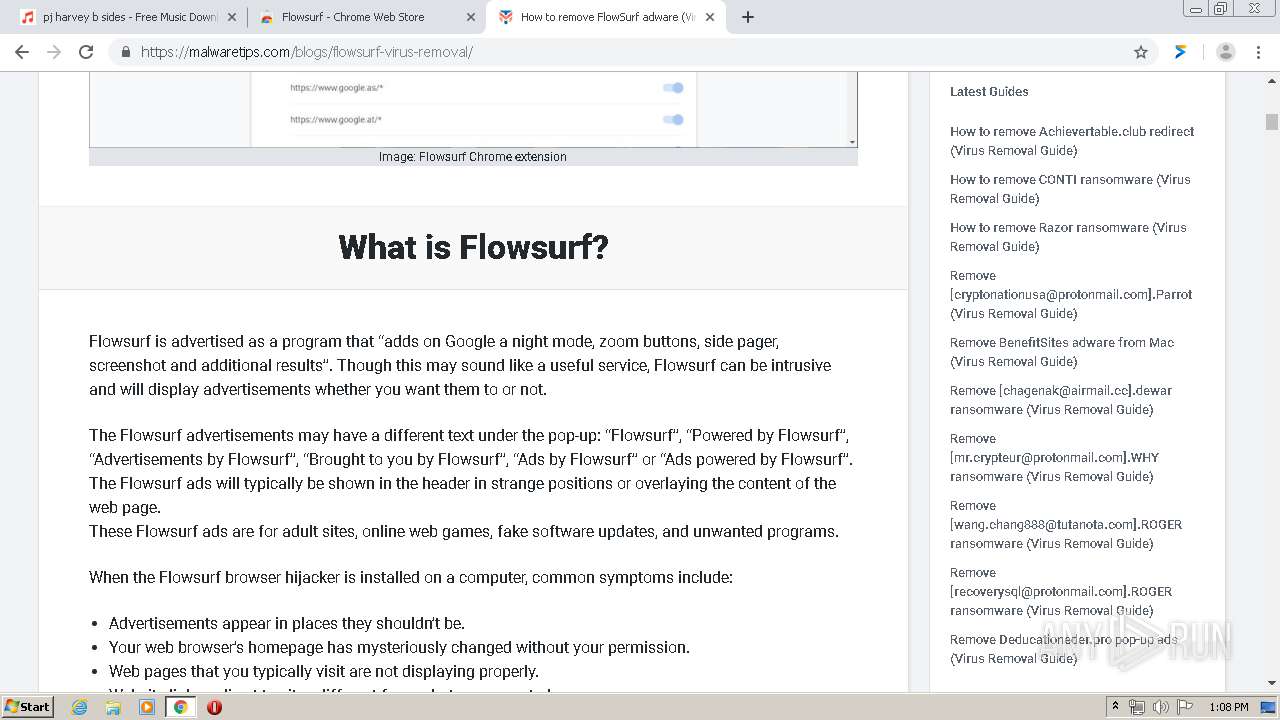Reload the current page

pos(86,52)
